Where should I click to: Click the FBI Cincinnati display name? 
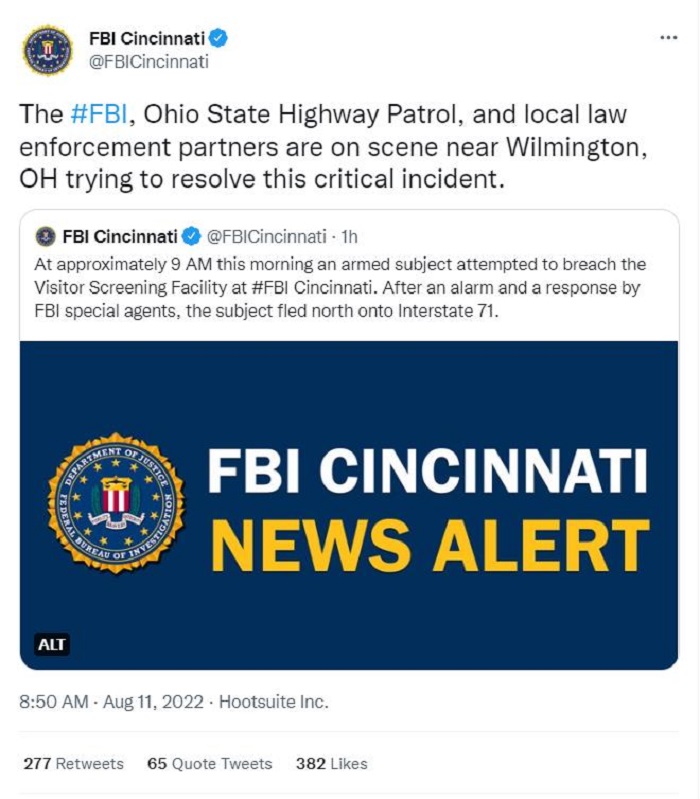point(147,38)
